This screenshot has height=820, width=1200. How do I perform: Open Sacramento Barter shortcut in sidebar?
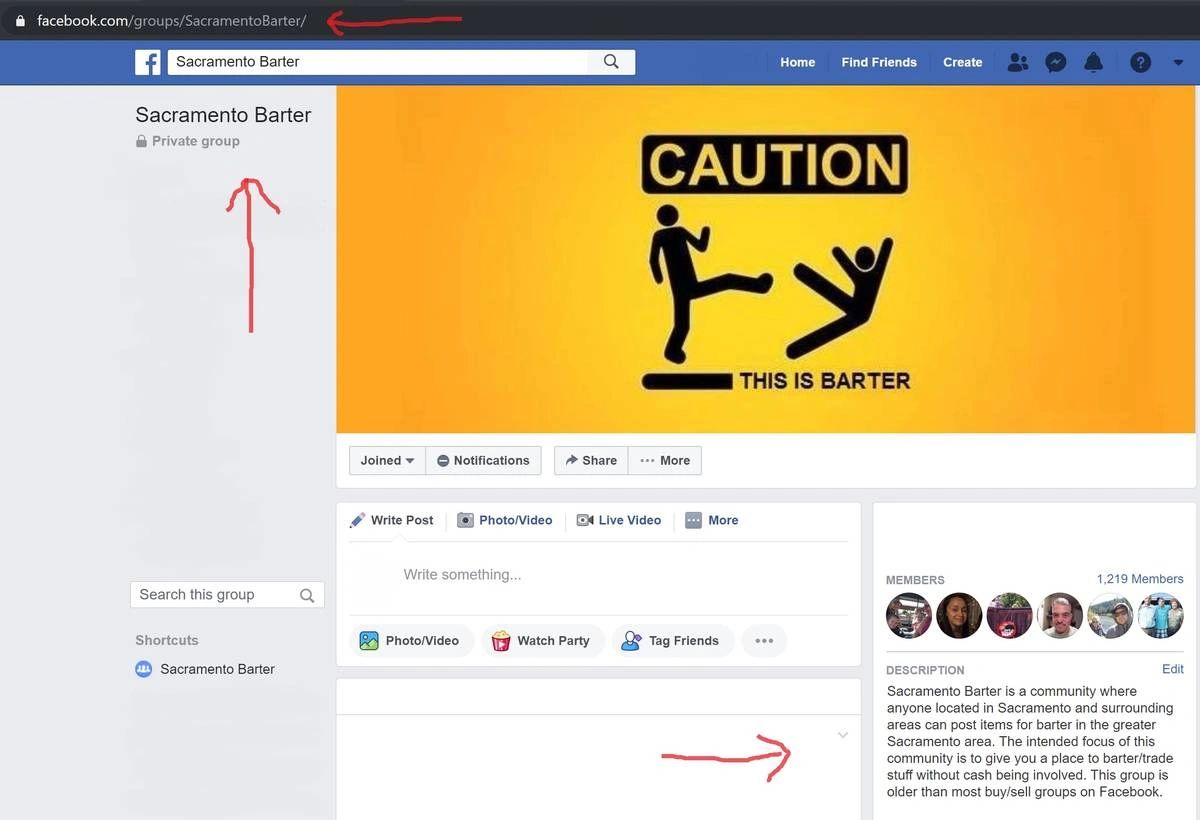(x=205, y=669)
